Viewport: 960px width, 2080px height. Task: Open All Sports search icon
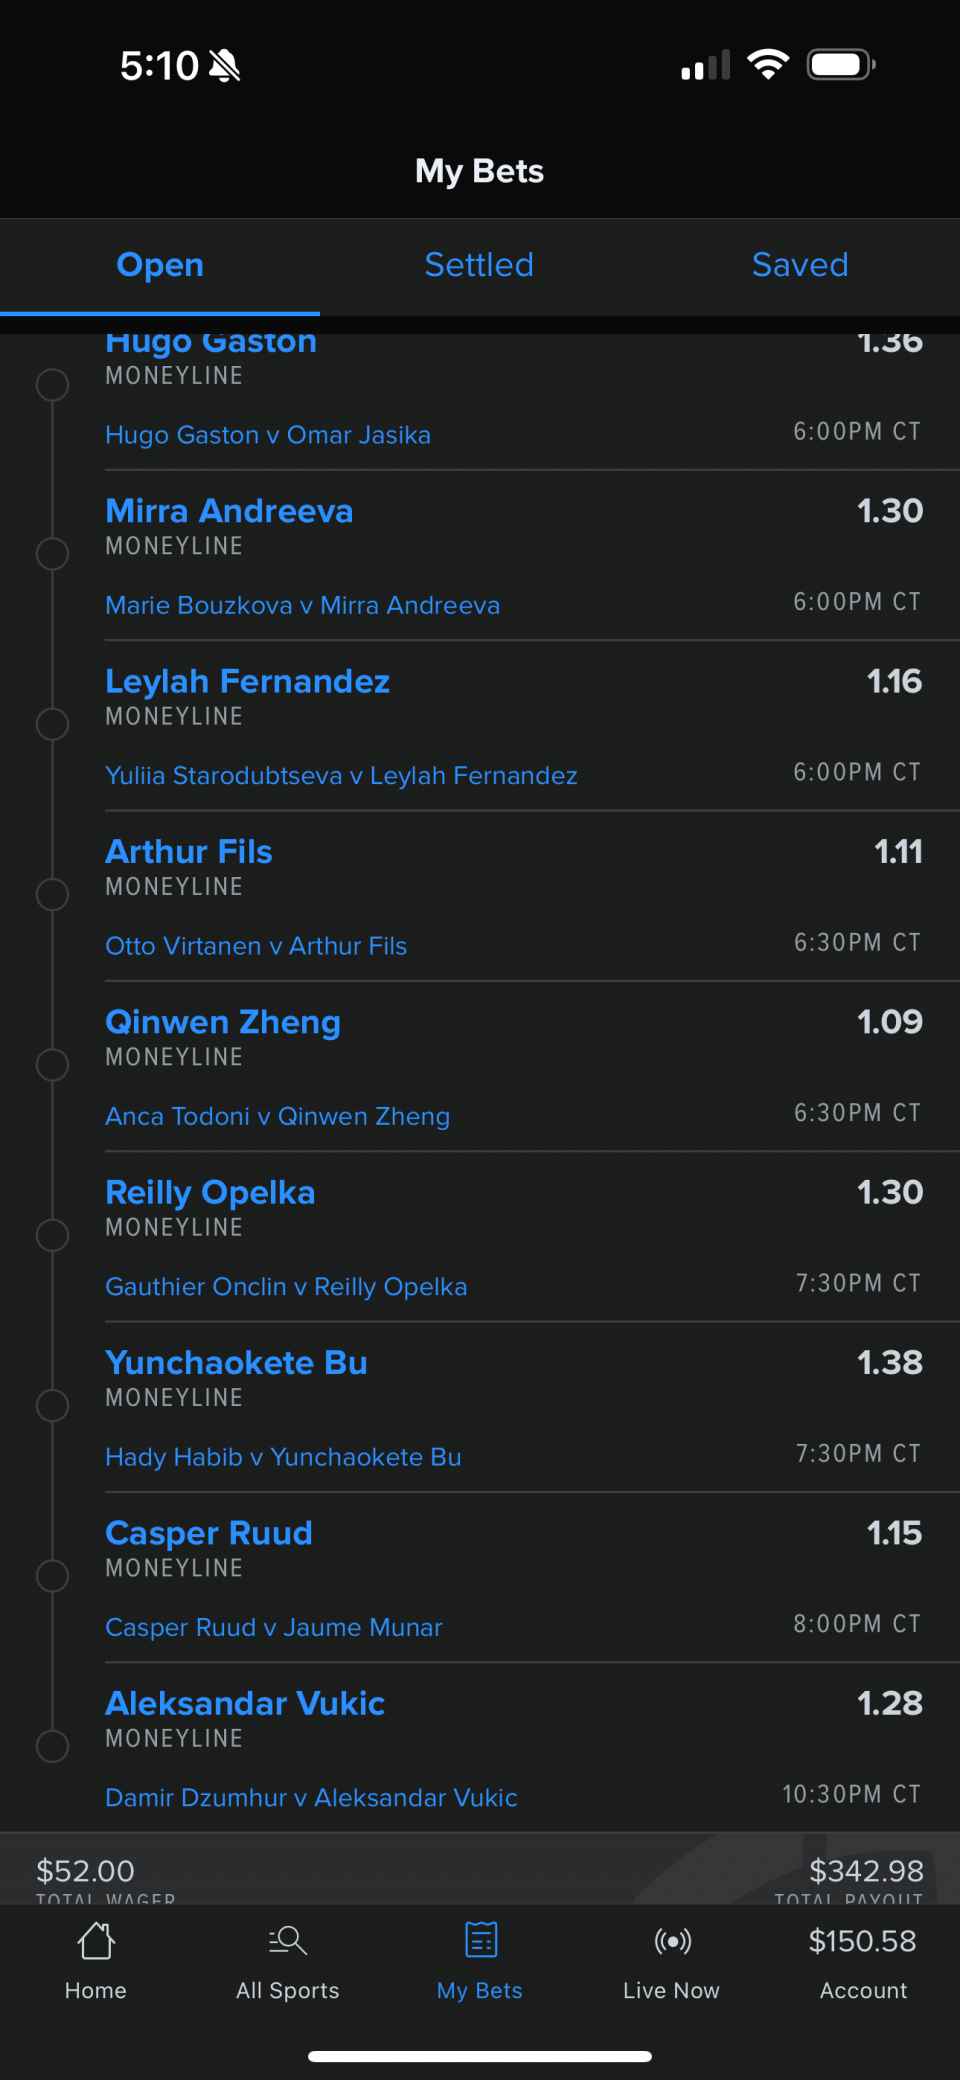[288, 1942]
